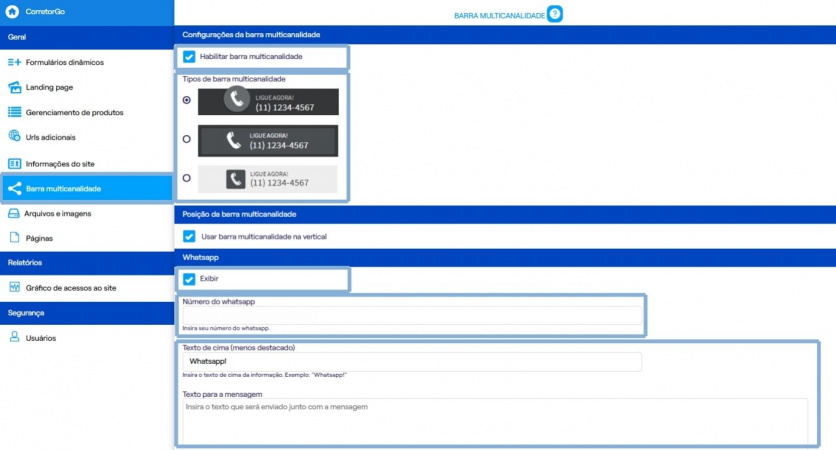The height and width of the screenshot is (450, 836).
Task: Open help question mark next to Barra Multicanalidade
Action: (x=554, y=14)
